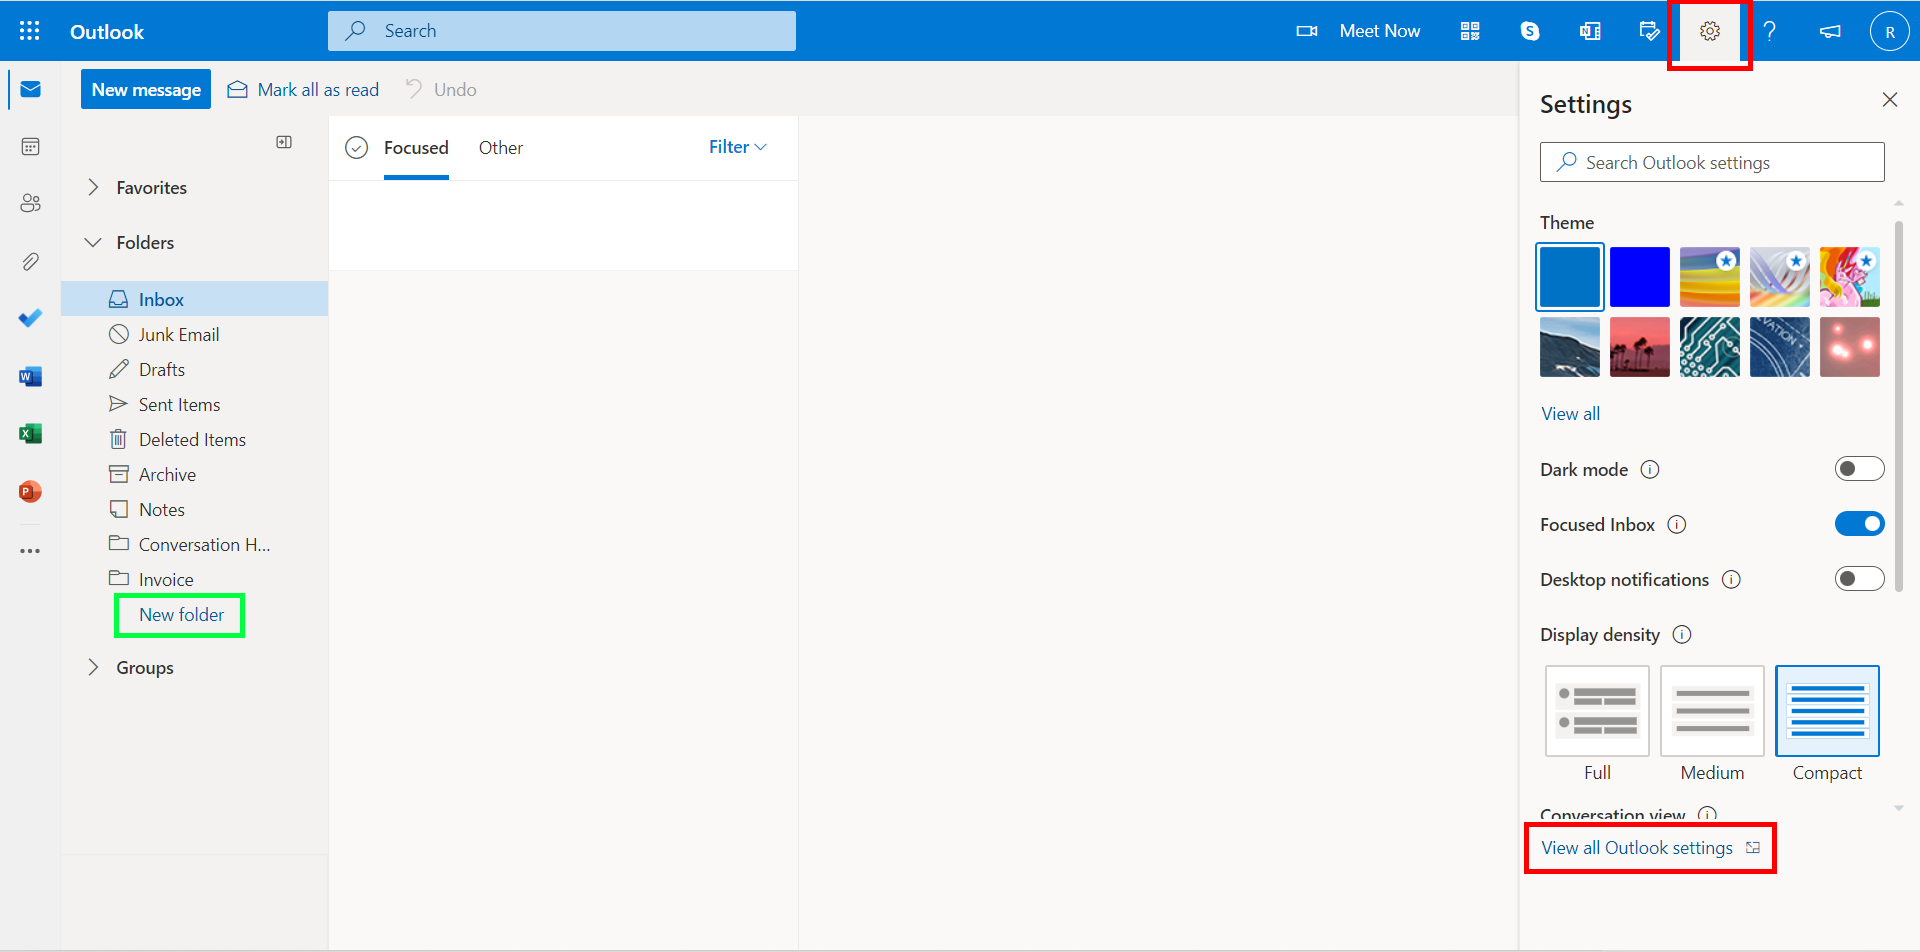Open the QR code icon in header
The width and height of the screenshot is (1920, 952).
[x=1470, y=31]
